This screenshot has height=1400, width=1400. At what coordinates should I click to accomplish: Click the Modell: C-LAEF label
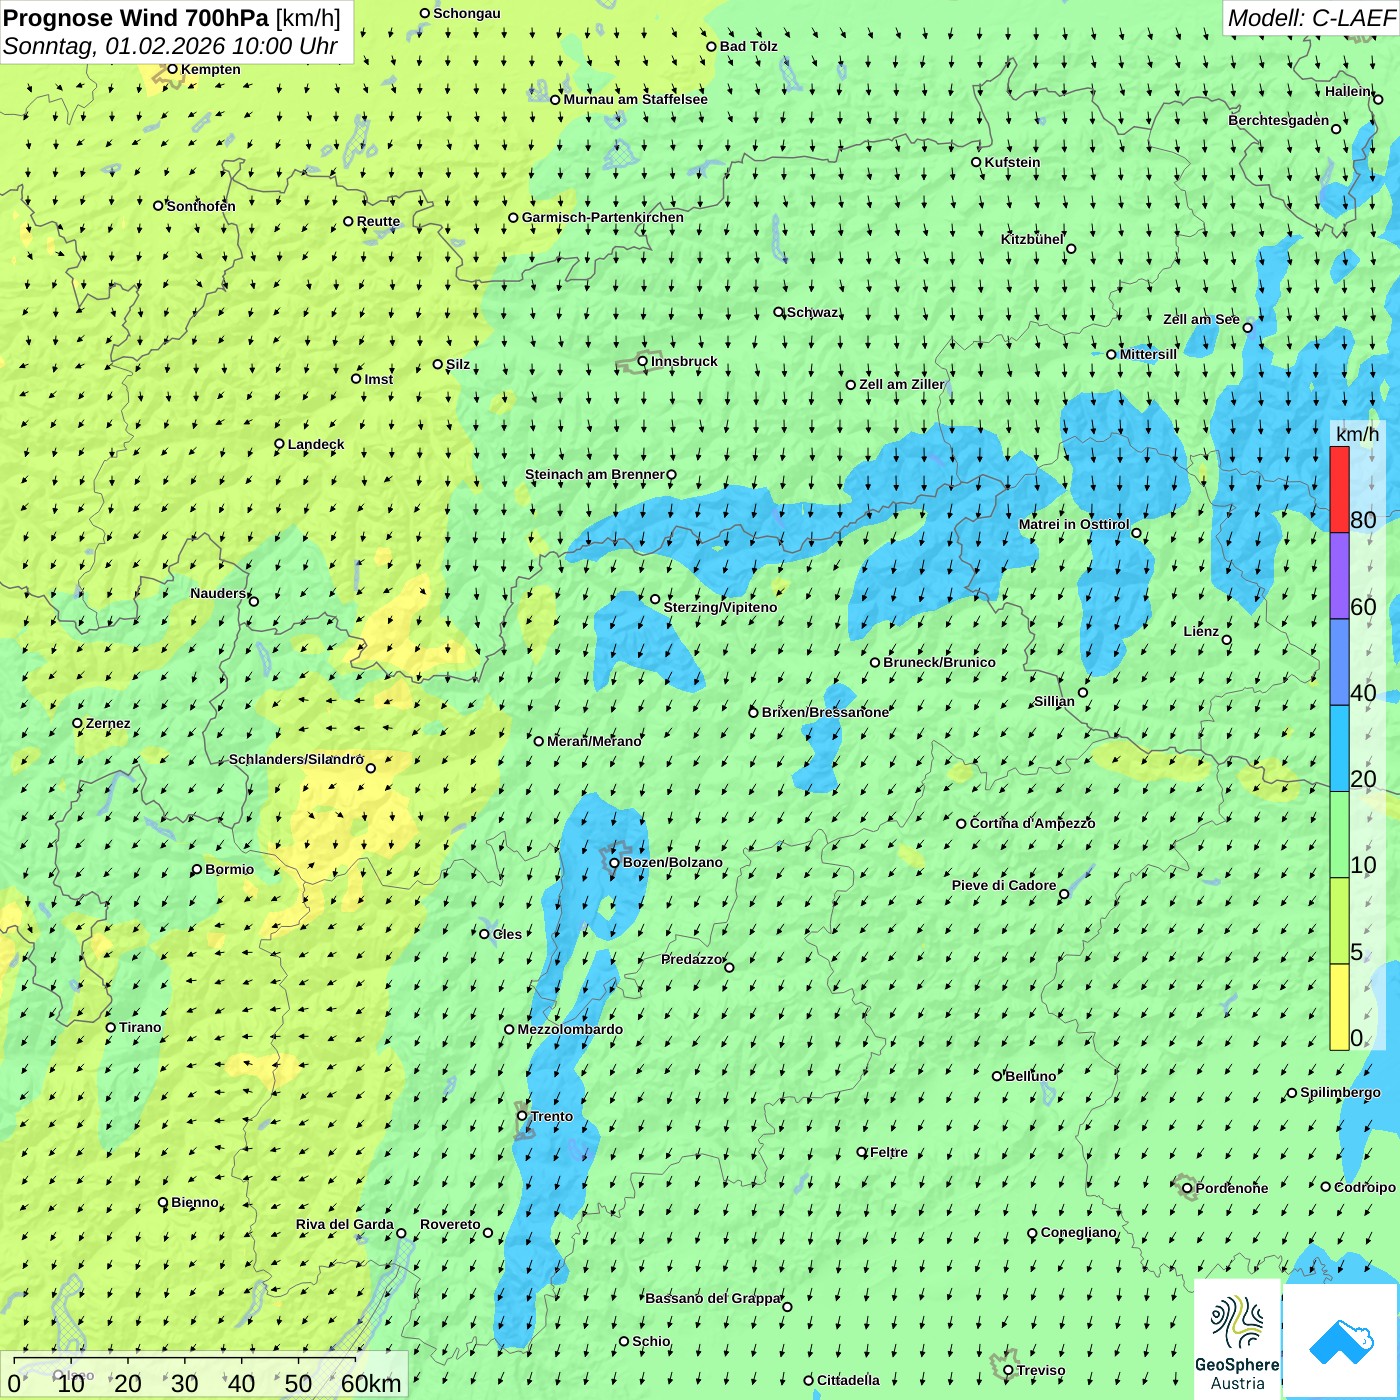tap(1310, 18)
